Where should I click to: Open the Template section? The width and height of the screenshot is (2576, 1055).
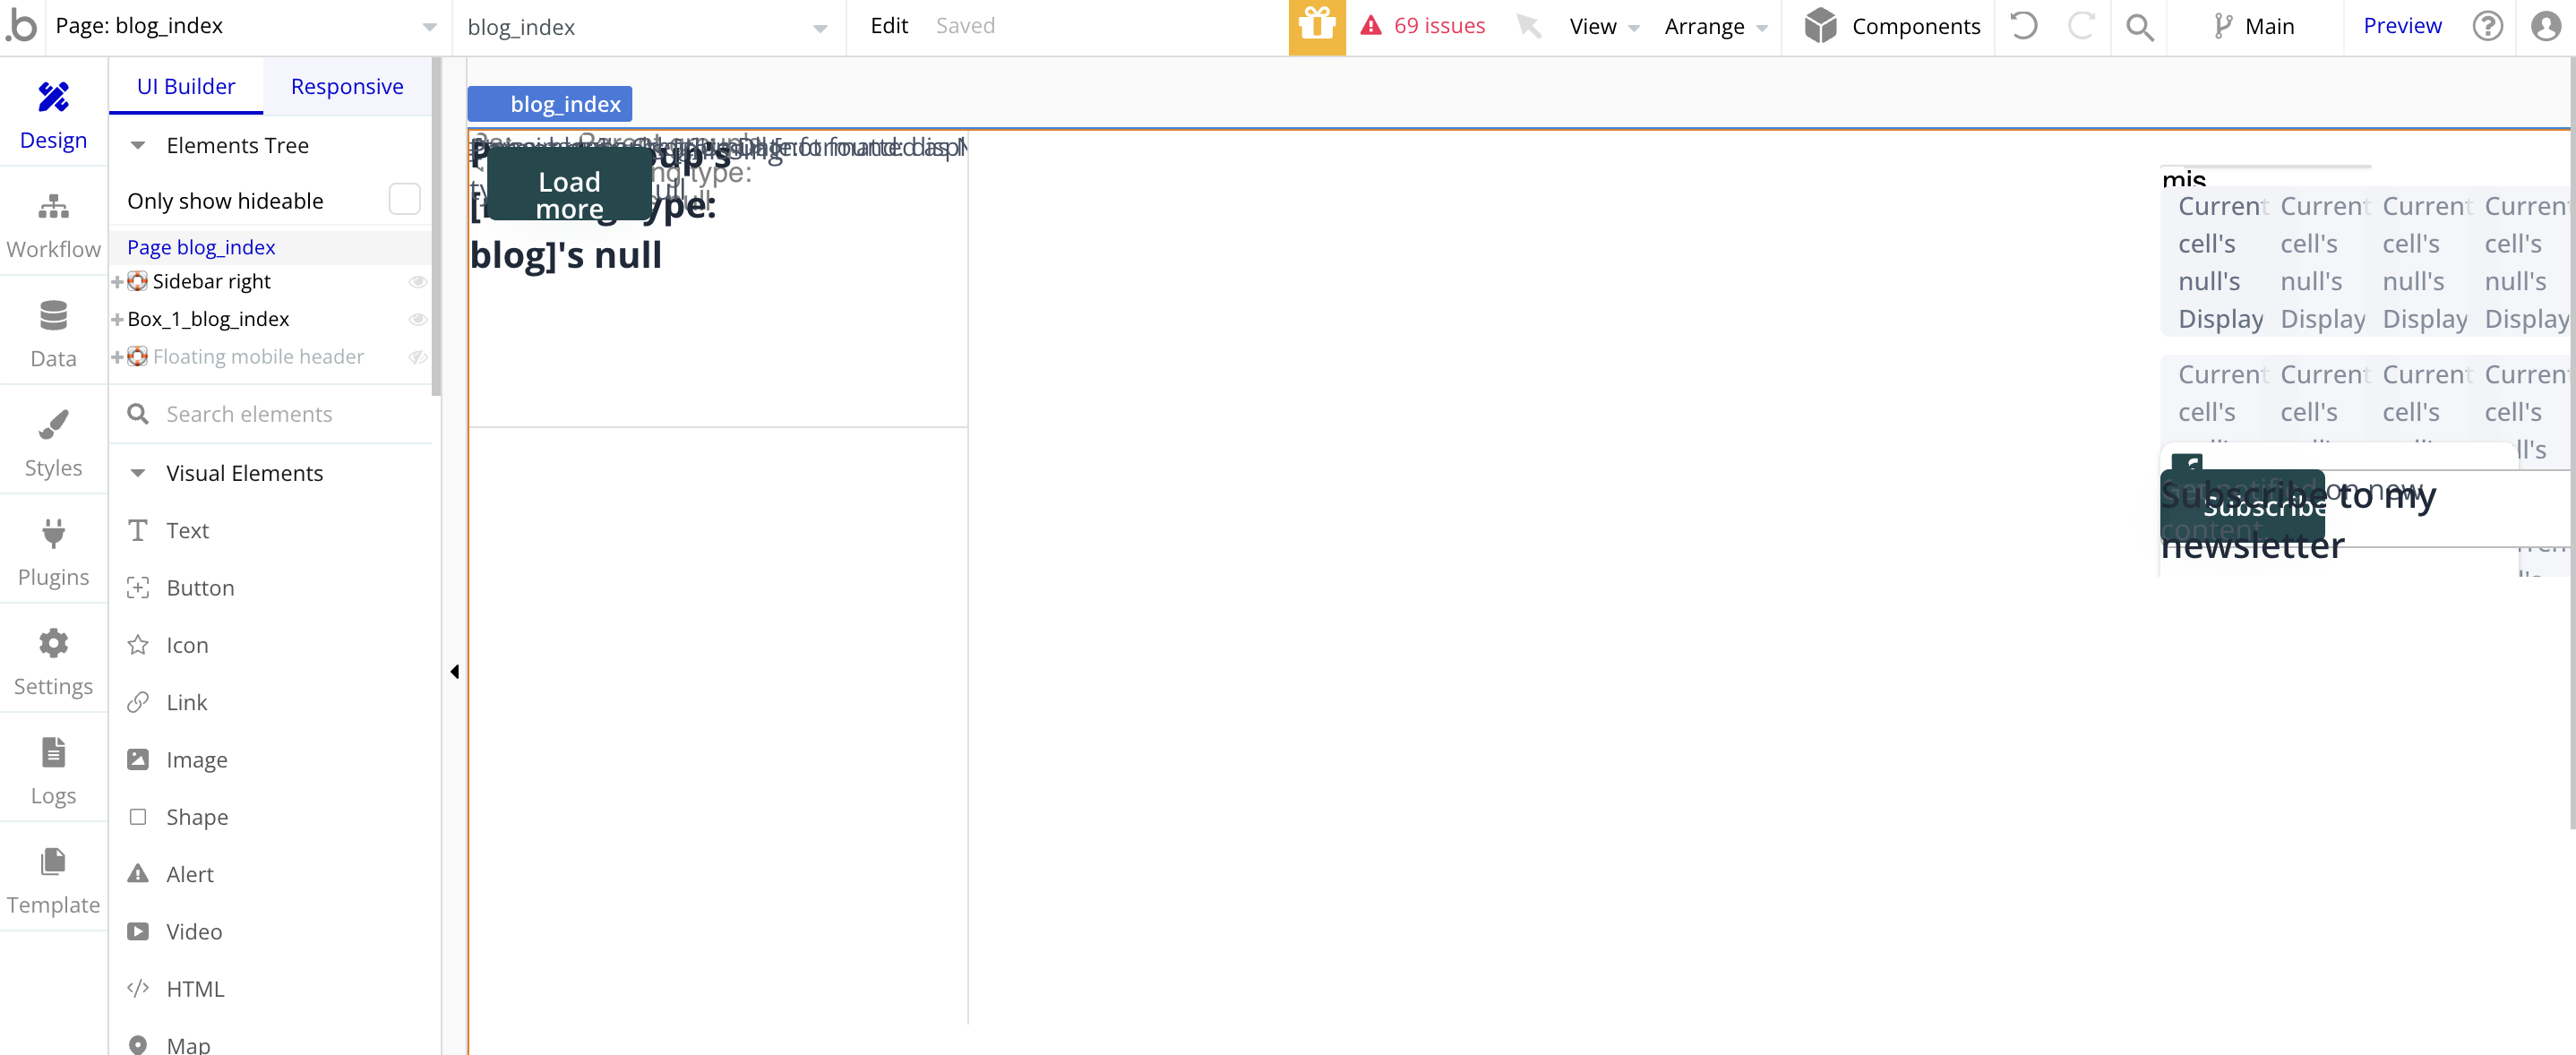pyautogui.click(x=53, y=880)
